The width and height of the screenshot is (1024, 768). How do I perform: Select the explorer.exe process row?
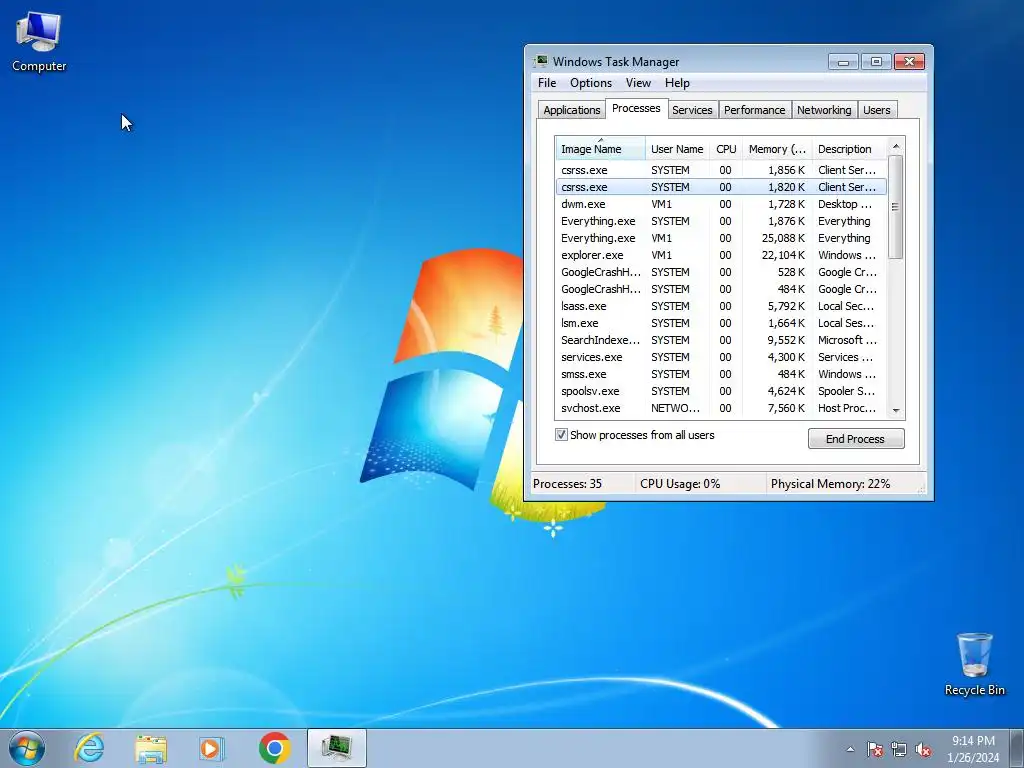click(x=721, y=255)
